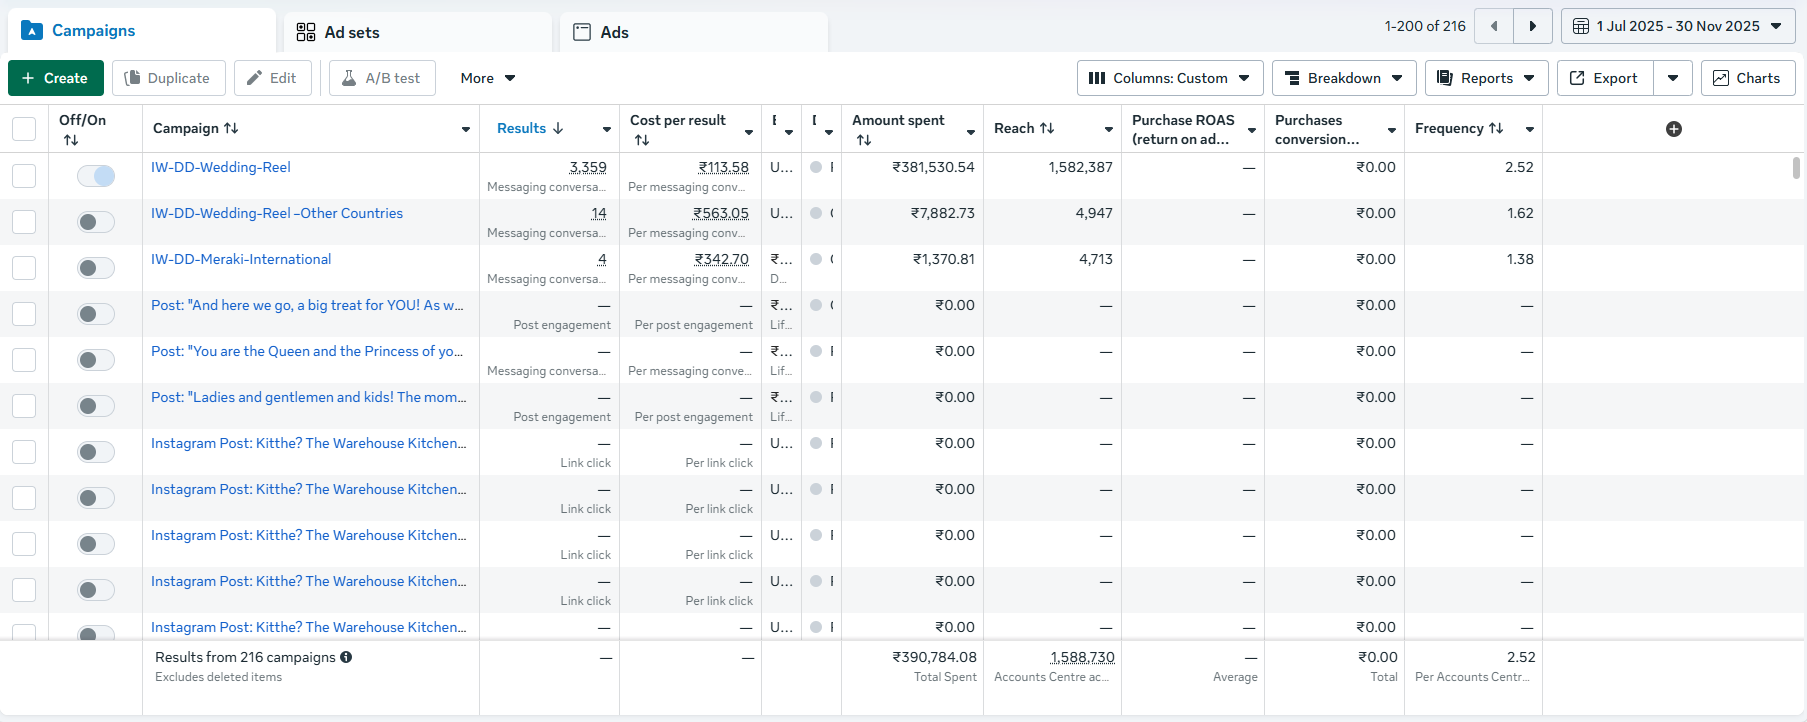Click the A/B test flask button
Screen dimensions: 1807x722
click(382, 78)
